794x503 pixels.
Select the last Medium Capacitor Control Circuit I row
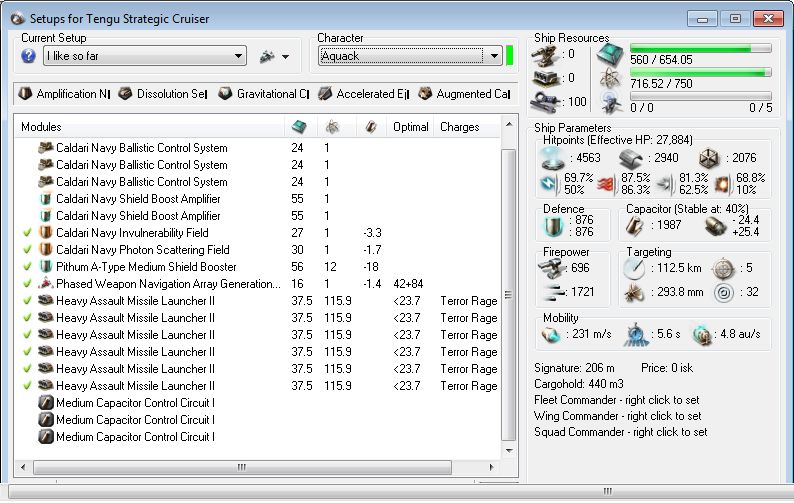258,437
